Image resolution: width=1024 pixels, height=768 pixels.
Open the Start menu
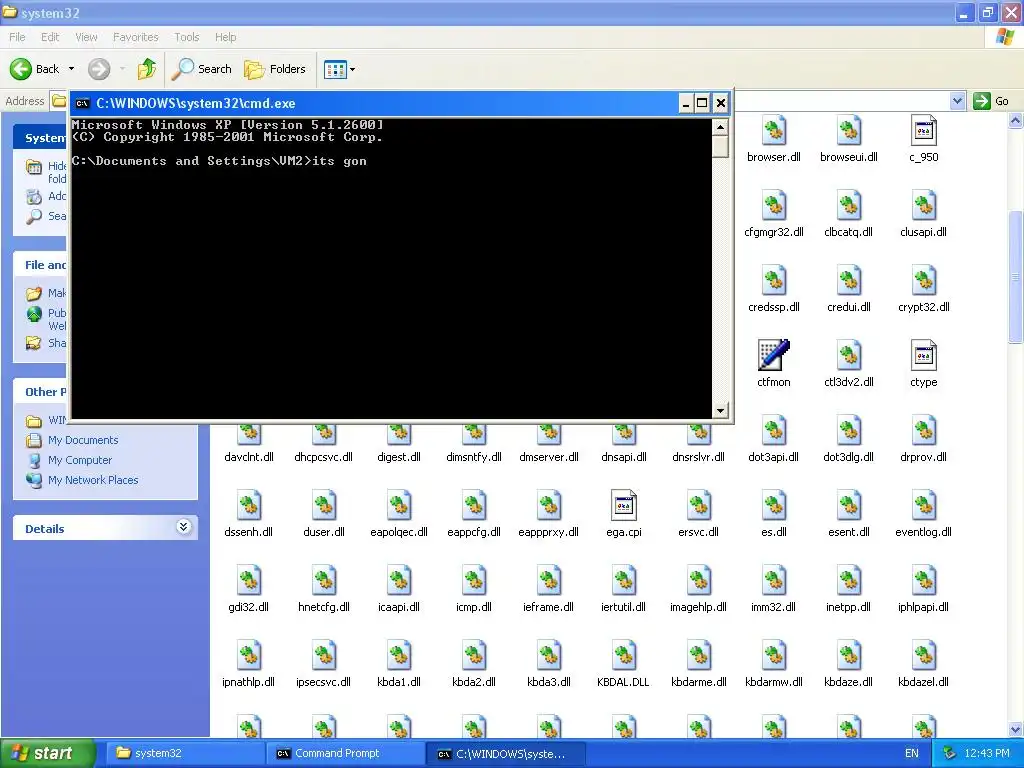coord(47,753)
